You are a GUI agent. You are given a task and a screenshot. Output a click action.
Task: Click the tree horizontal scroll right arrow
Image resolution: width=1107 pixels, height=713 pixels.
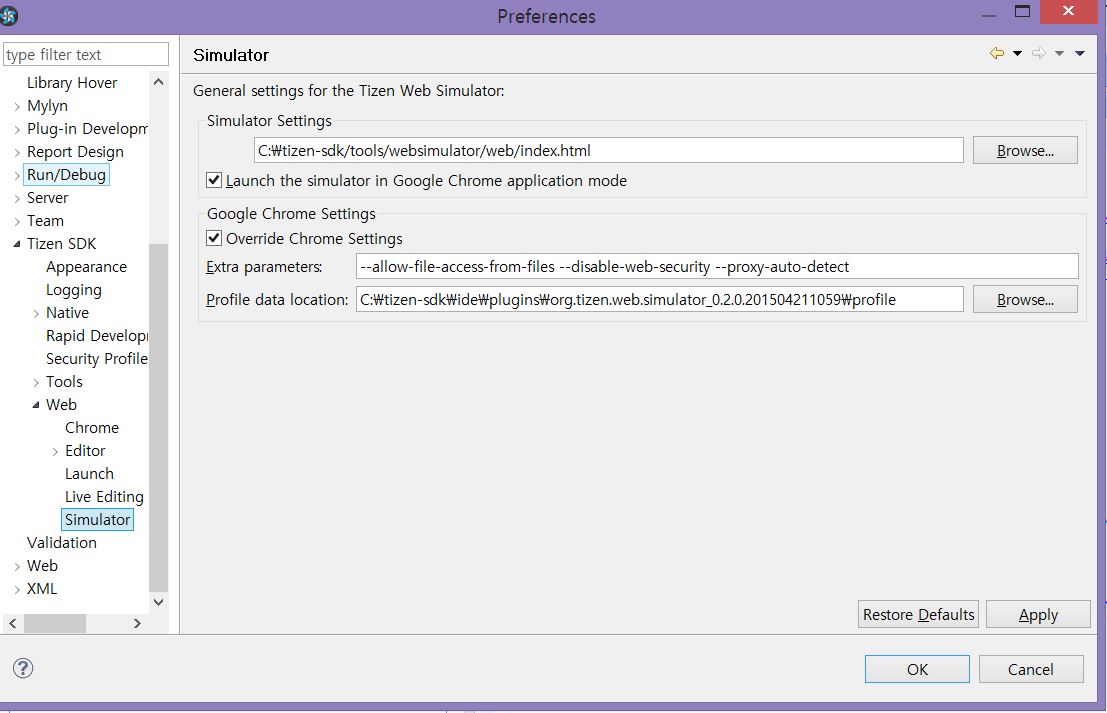coord(137,623)
